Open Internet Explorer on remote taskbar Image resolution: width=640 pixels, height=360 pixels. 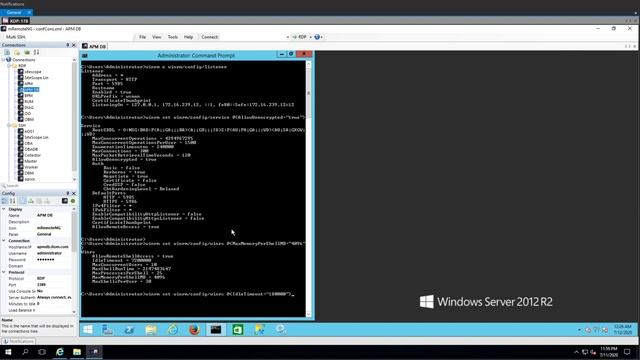(173, 329)
